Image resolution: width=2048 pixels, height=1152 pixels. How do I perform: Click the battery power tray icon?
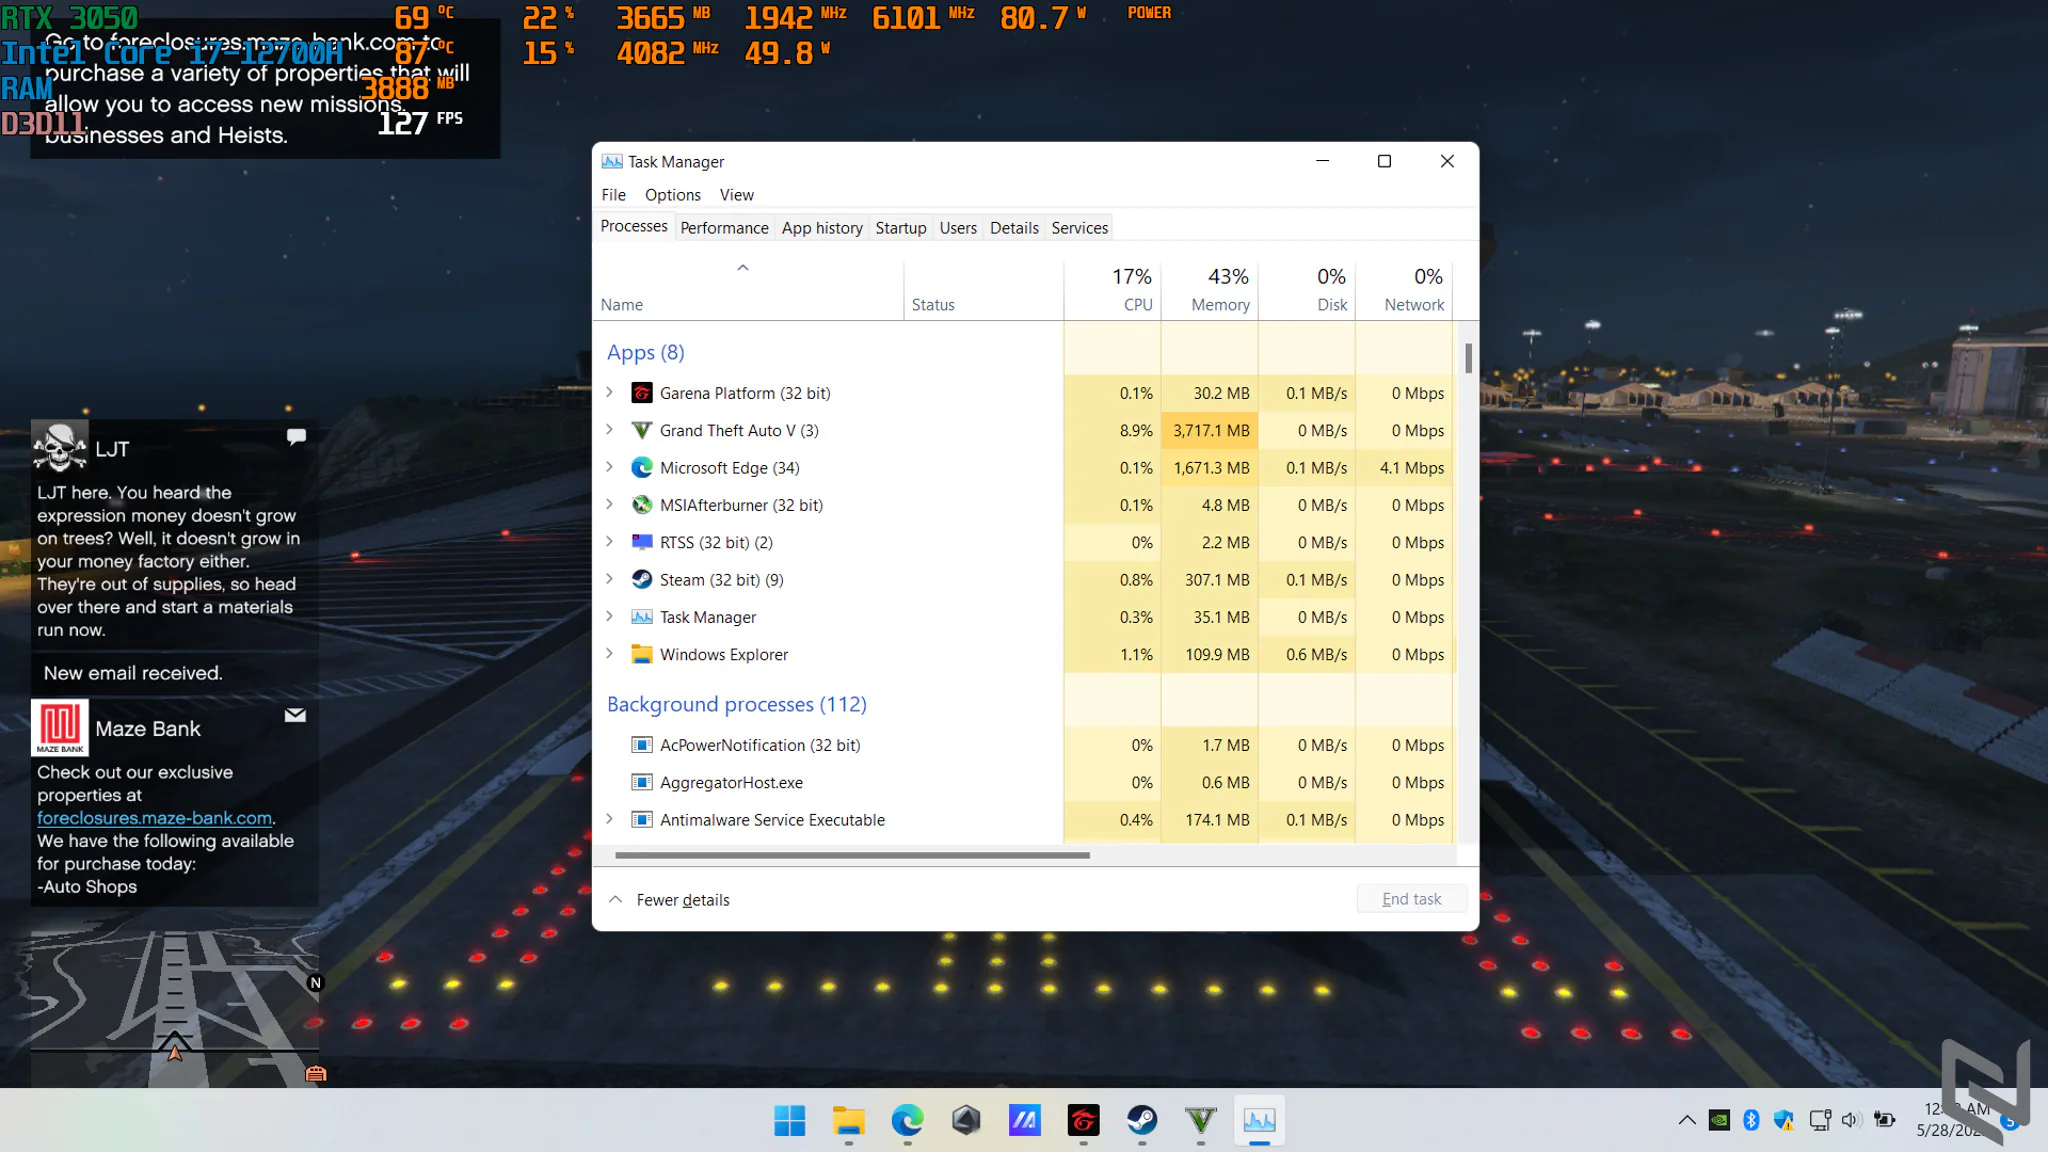(1885, 1120)
